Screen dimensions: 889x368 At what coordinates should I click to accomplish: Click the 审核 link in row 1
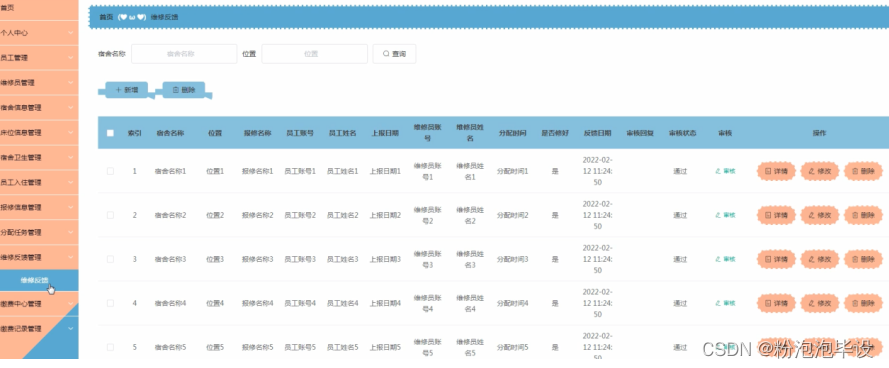(x=725, y=171)
